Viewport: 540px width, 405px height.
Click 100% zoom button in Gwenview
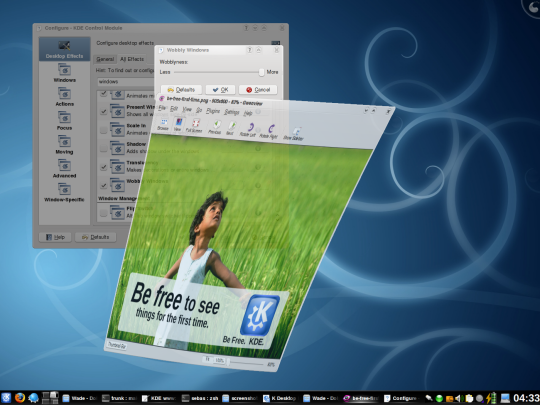(219, 361)
